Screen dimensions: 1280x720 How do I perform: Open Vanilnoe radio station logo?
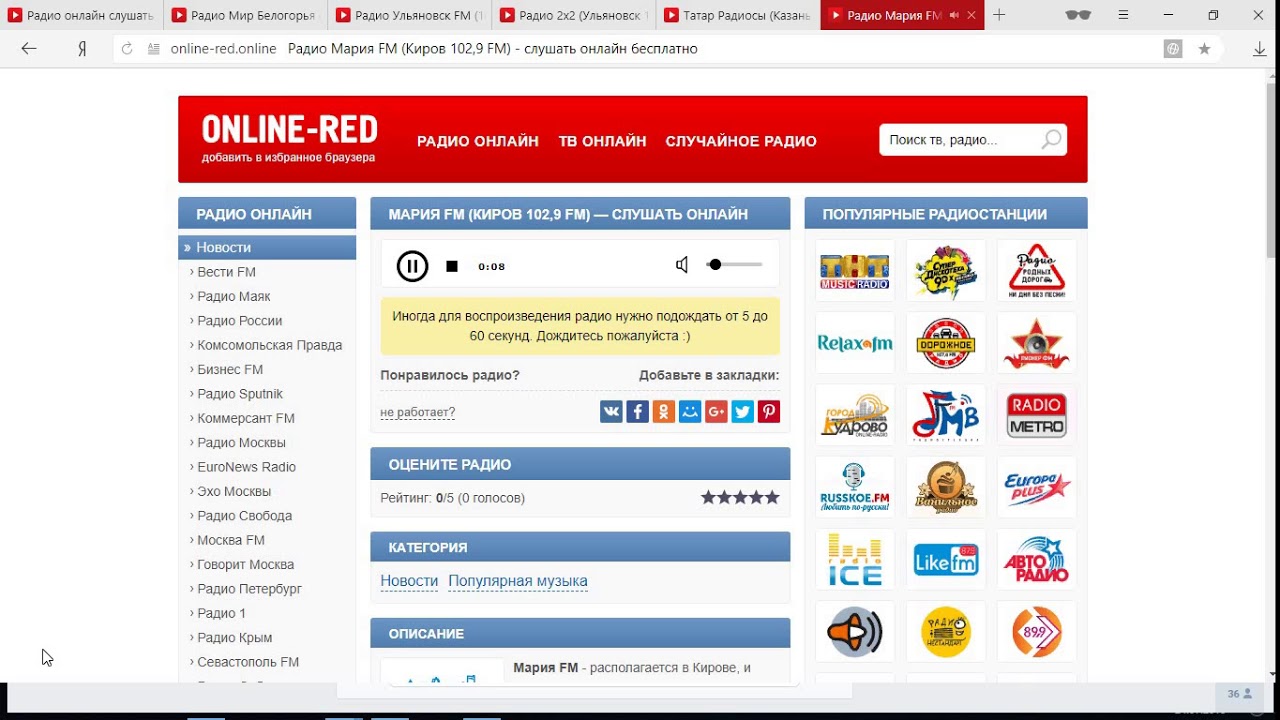tap(946, 487)
